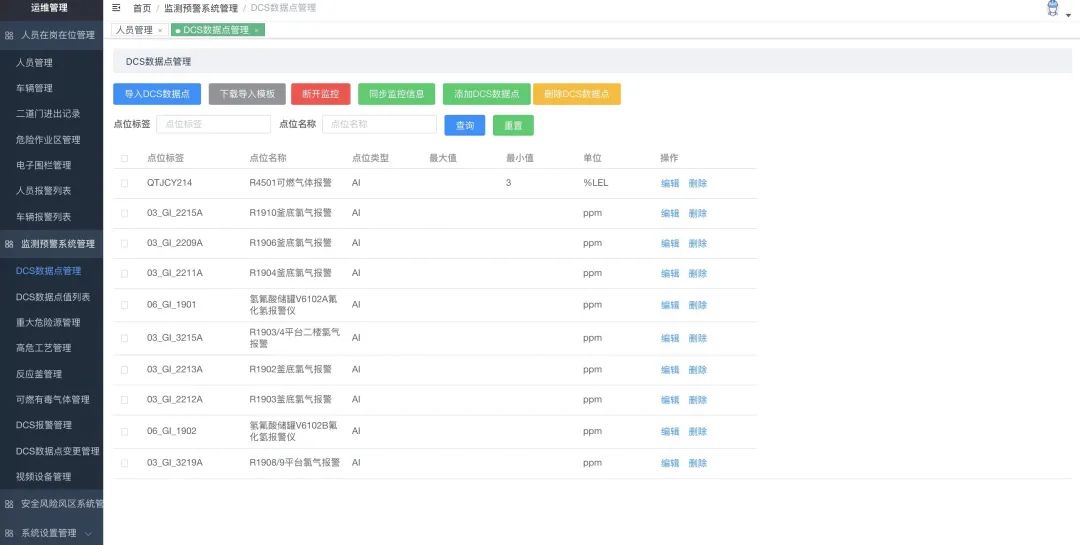The width and height of the screenshot is (1080, 545).
Task: Click the 同步监控信息 button
Action: coord(396,94)
